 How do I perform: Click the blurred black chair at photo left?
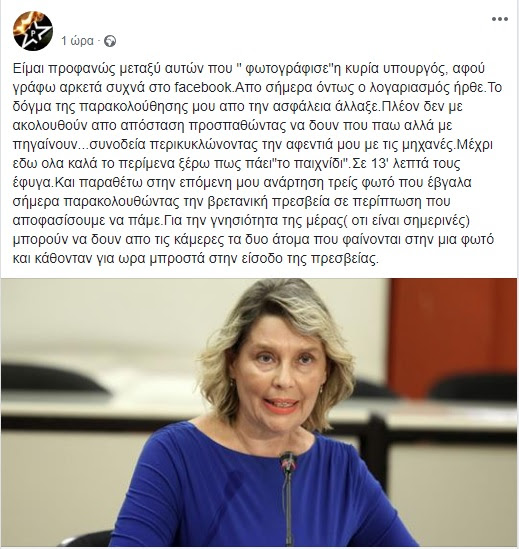click(49, 380)
